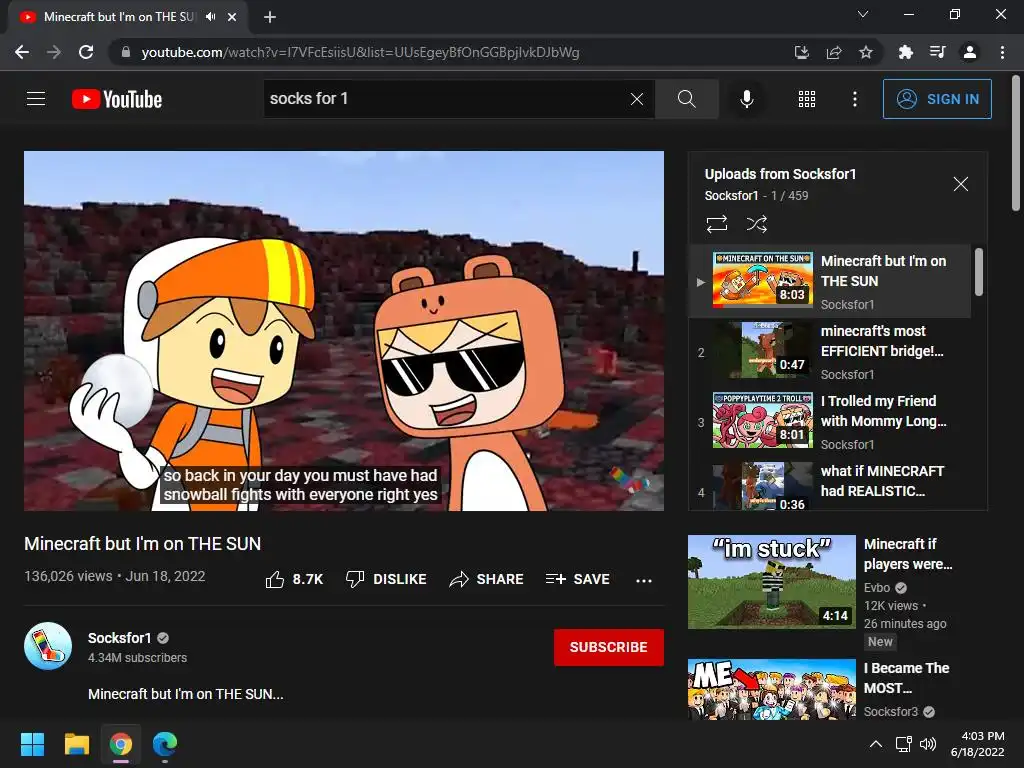Open the YouTube apps grid

807,99
